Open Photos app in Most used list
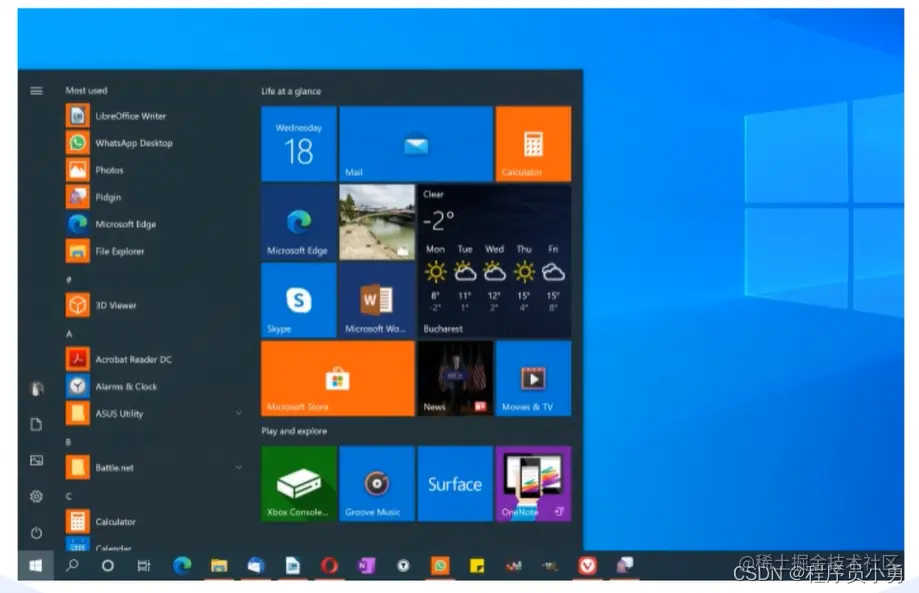The height and width of the screenshot is (593, 919). (154, 170)
